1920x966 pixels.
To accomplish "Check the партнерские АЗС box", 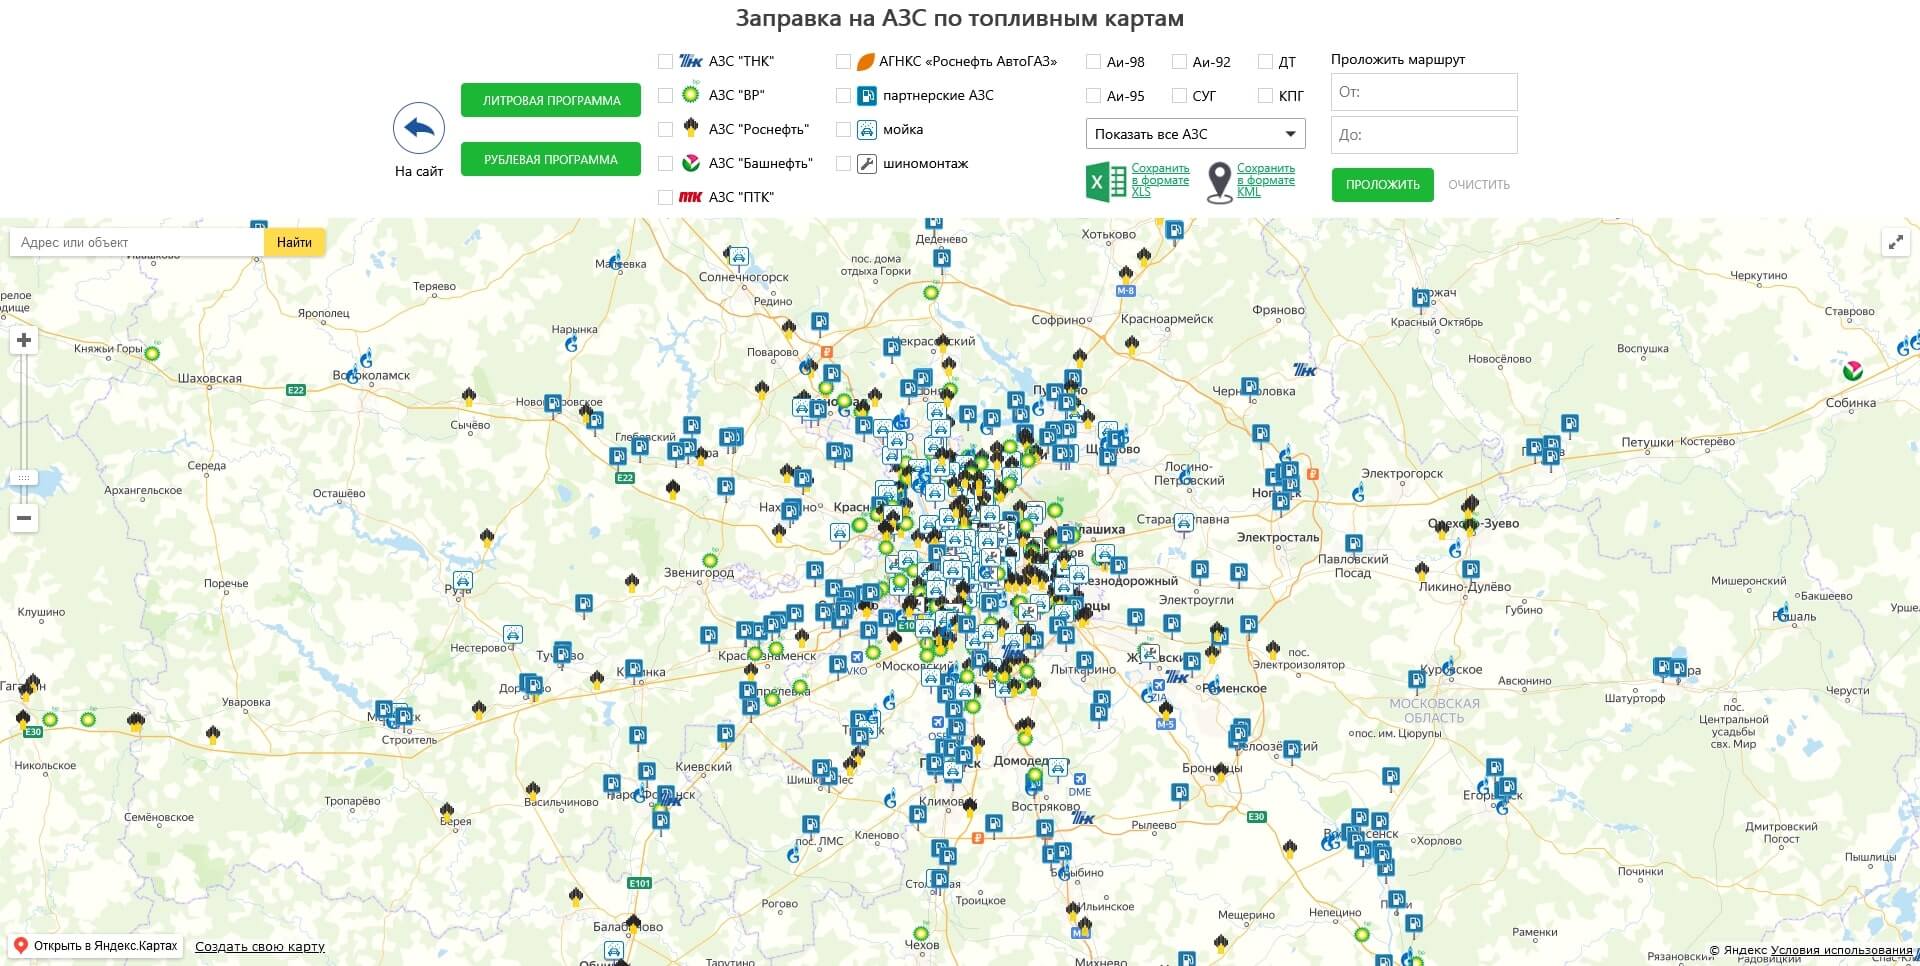I will coord(843,95).
